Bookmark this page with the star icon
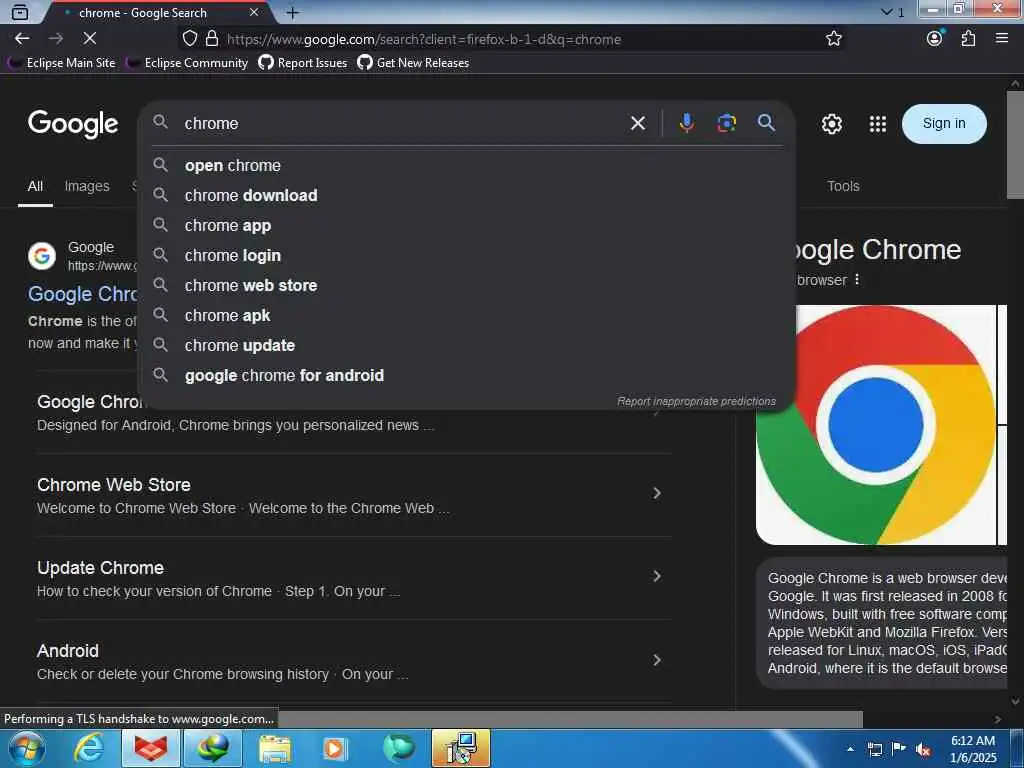1024x768 pixels. point(833,39)
